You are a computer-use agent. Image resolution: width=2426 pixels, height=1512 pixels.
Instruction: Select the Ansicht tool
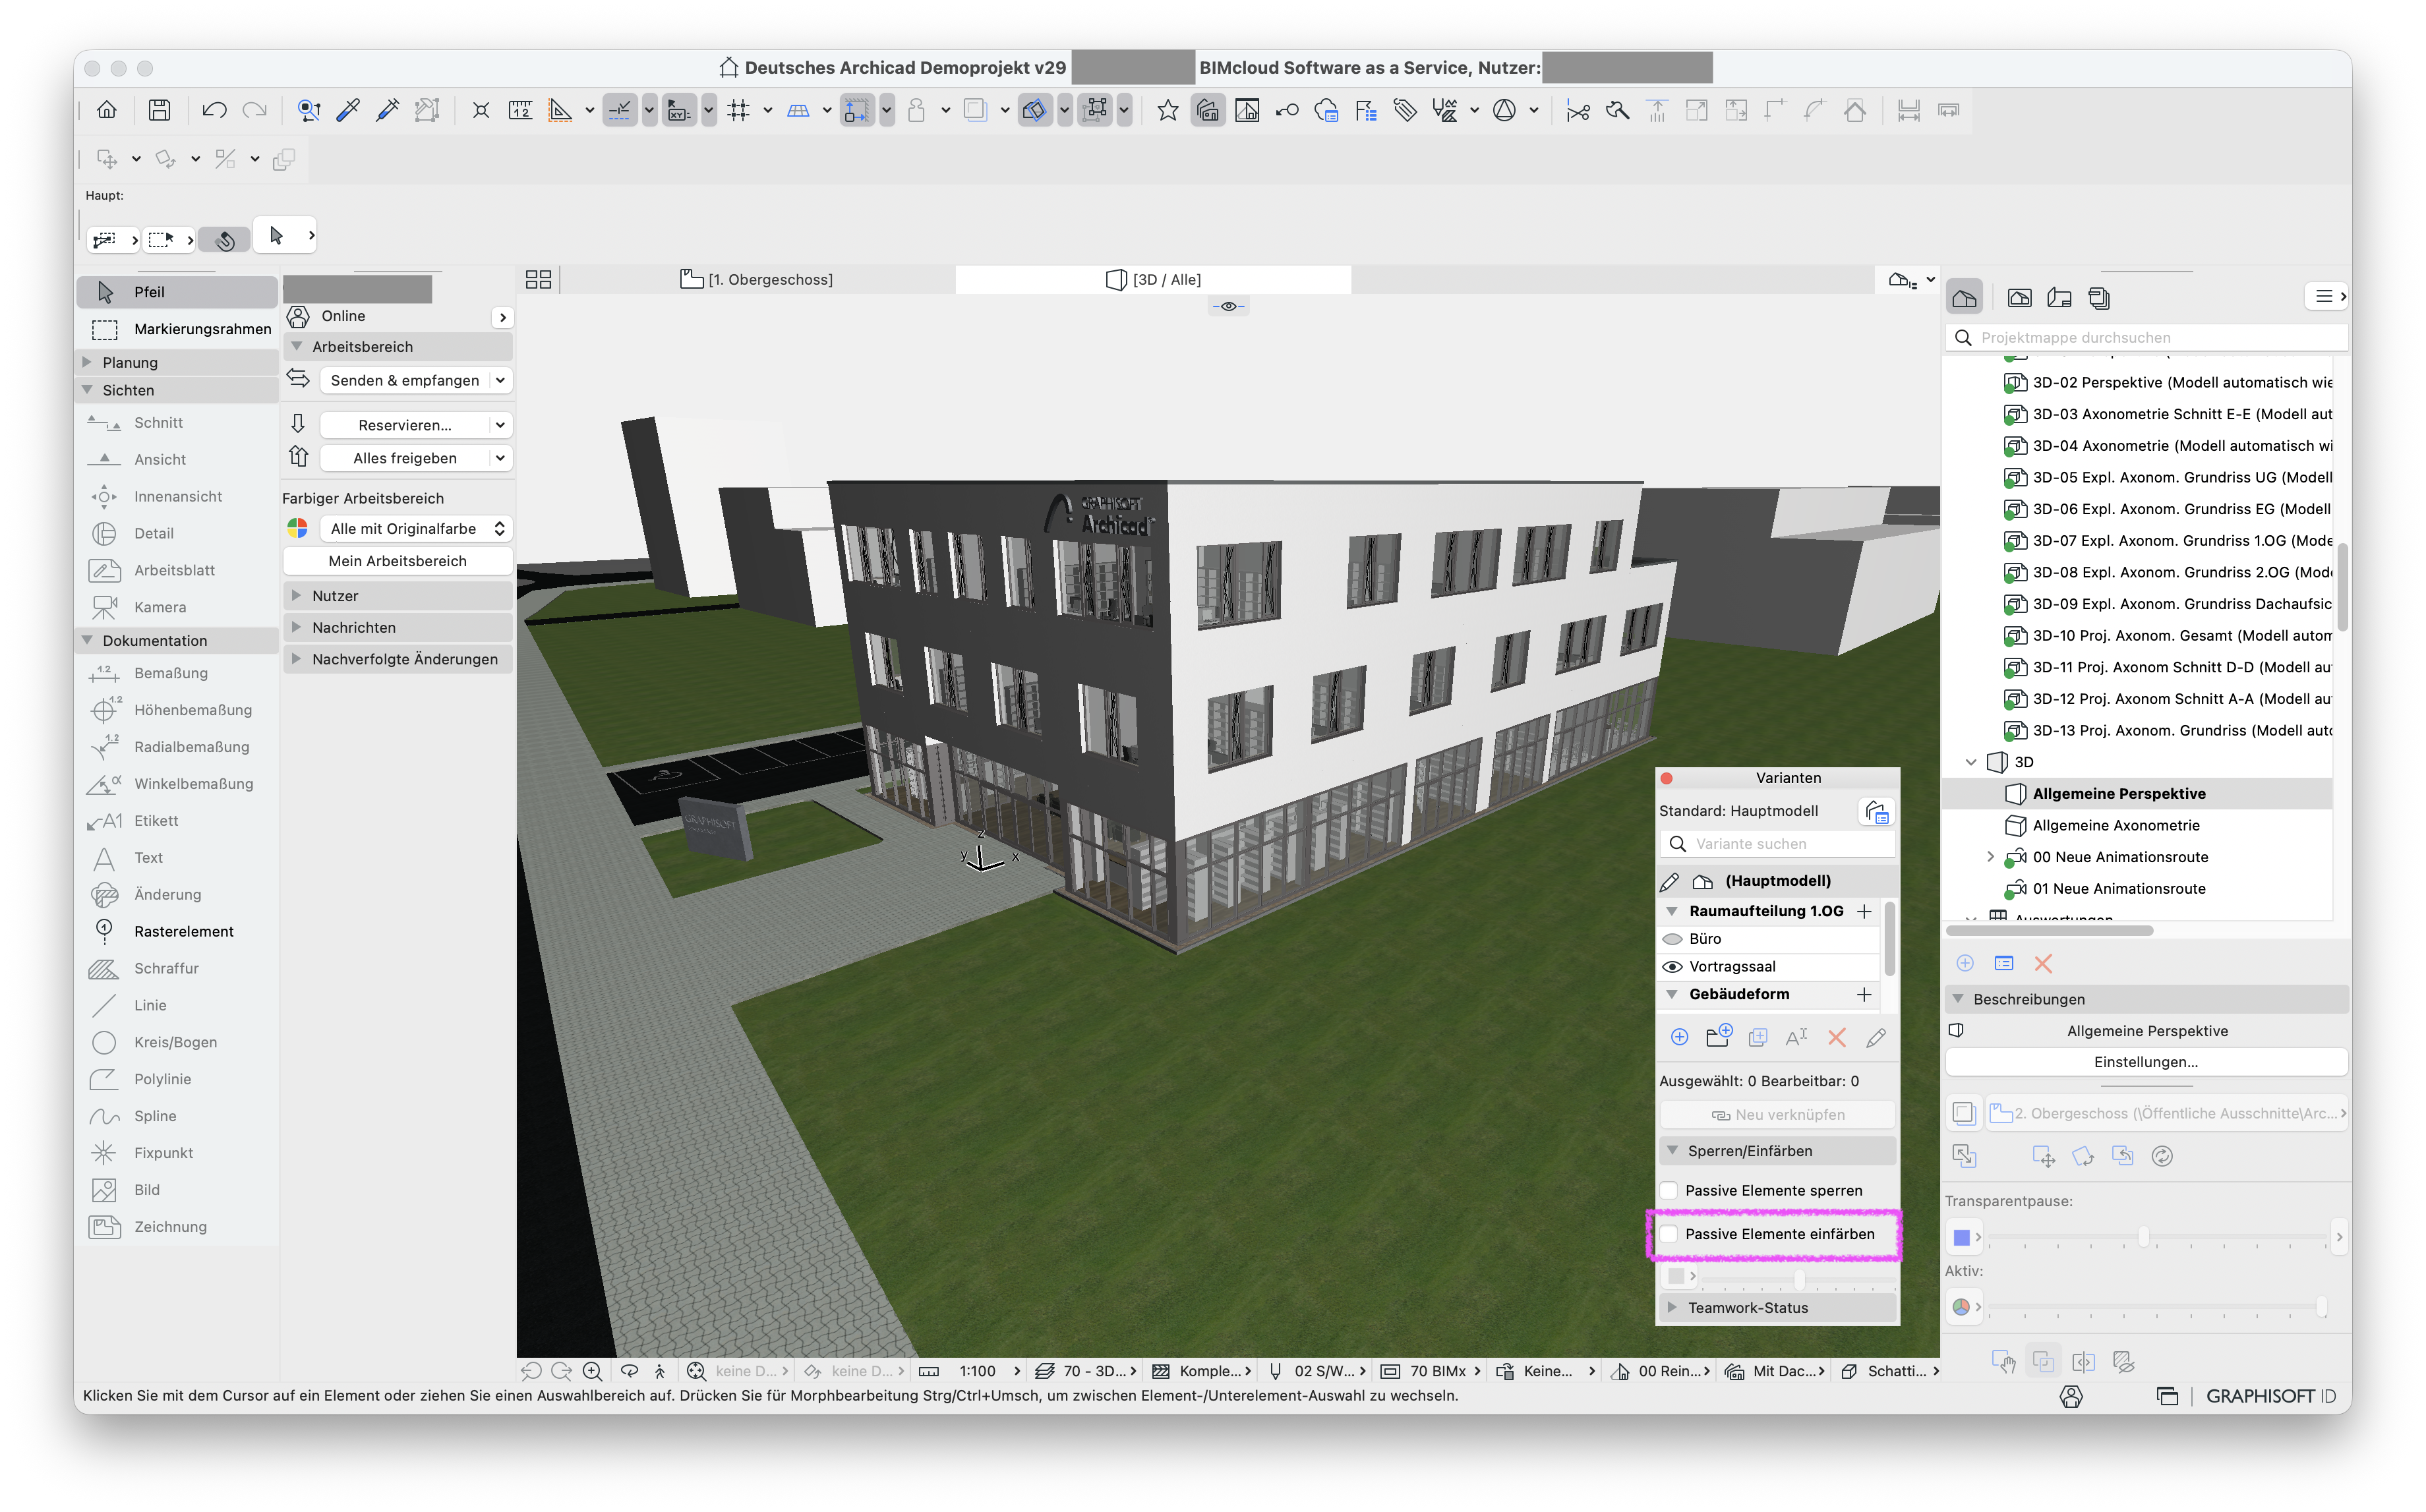click(x=178, y=460)
